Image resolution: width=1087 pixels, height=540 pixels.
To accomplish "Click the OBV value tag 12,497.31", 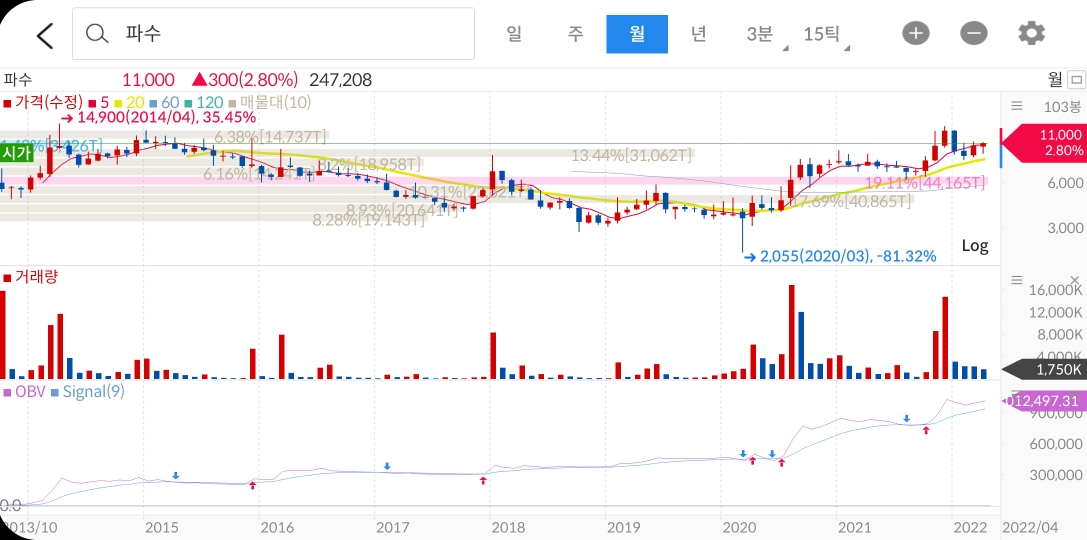I will pyautogui.click(x=1045, y=401).
